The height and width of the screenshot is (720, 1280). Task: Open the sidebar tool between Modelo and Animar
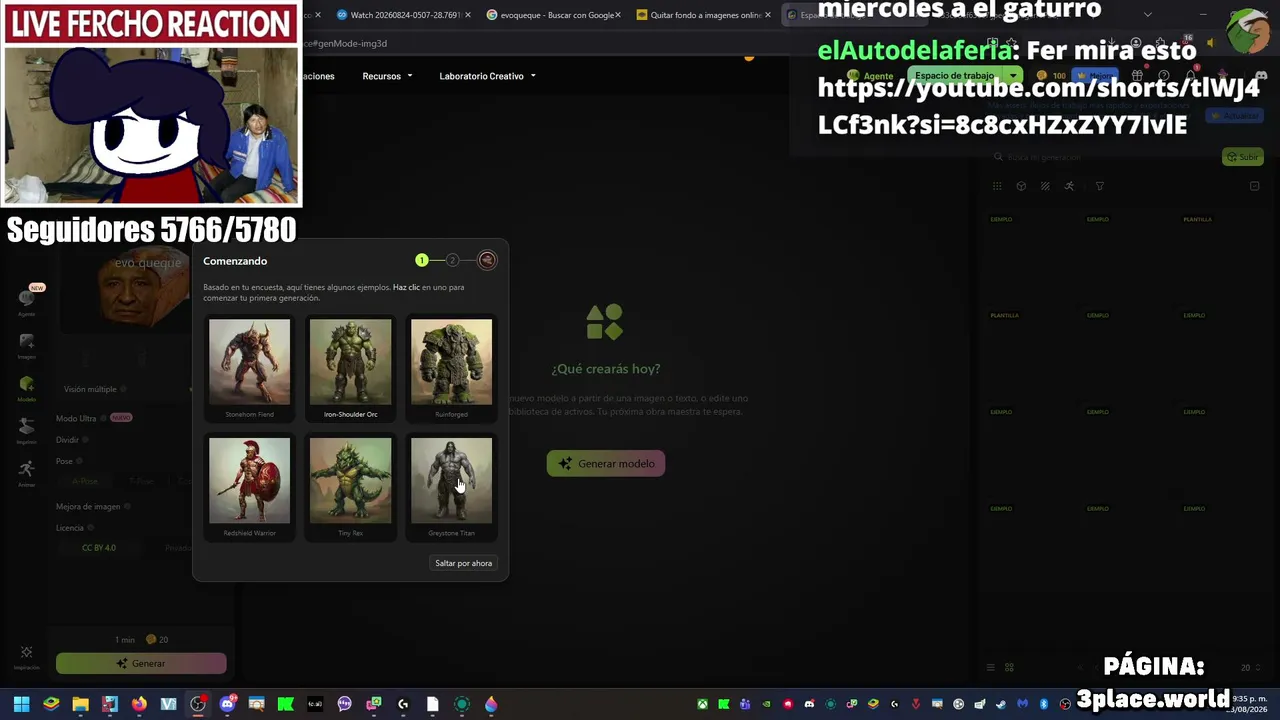coord(26,430)
